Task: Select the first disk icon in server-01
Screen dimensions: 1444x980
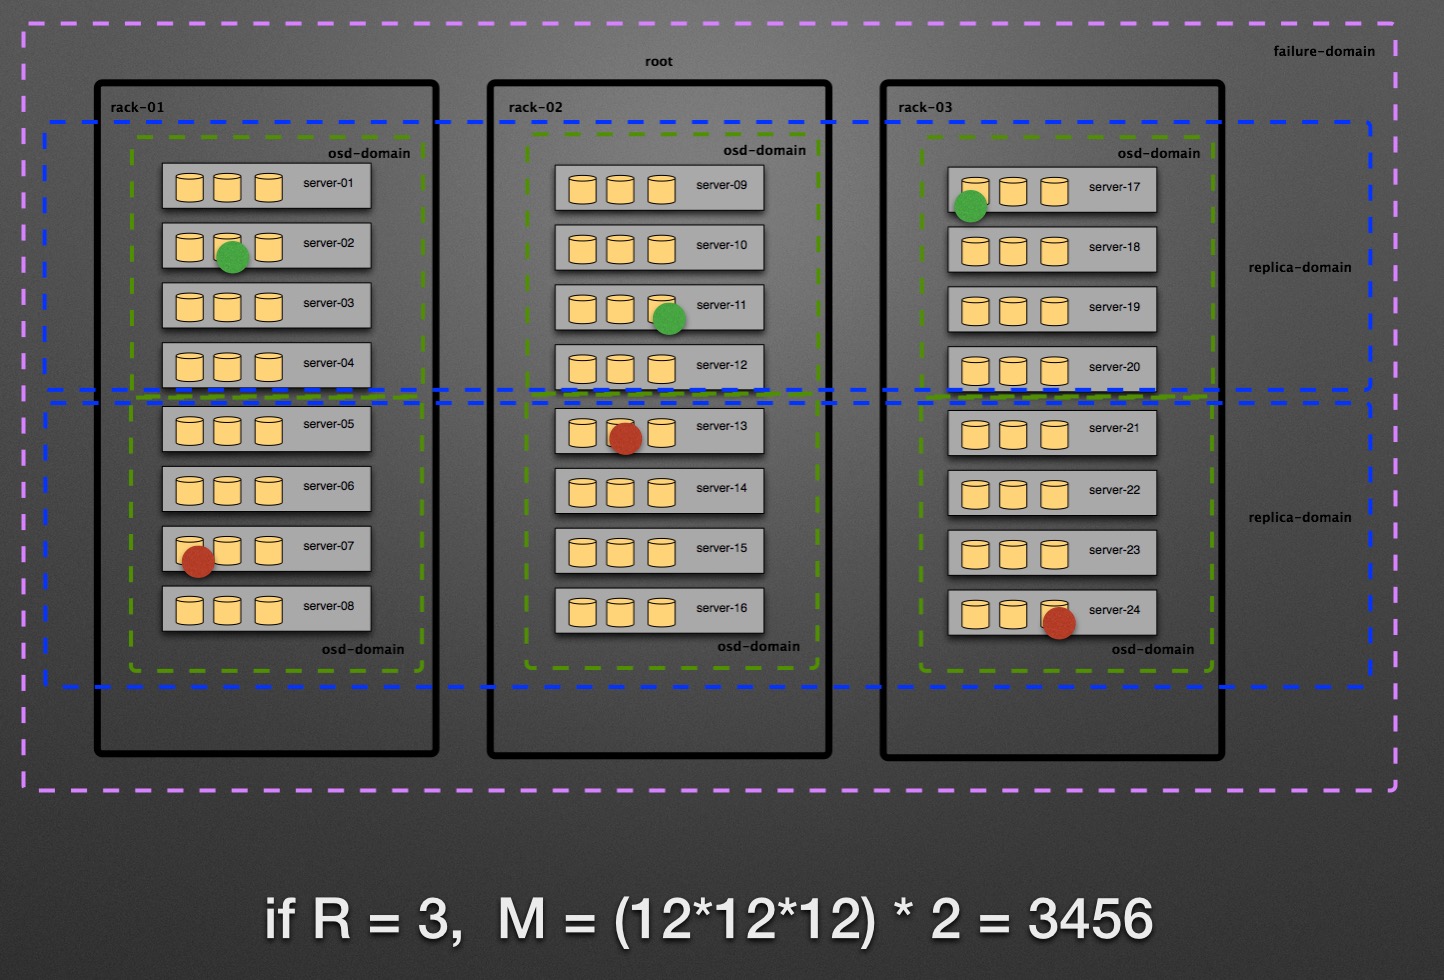Action: coord(190,187)
